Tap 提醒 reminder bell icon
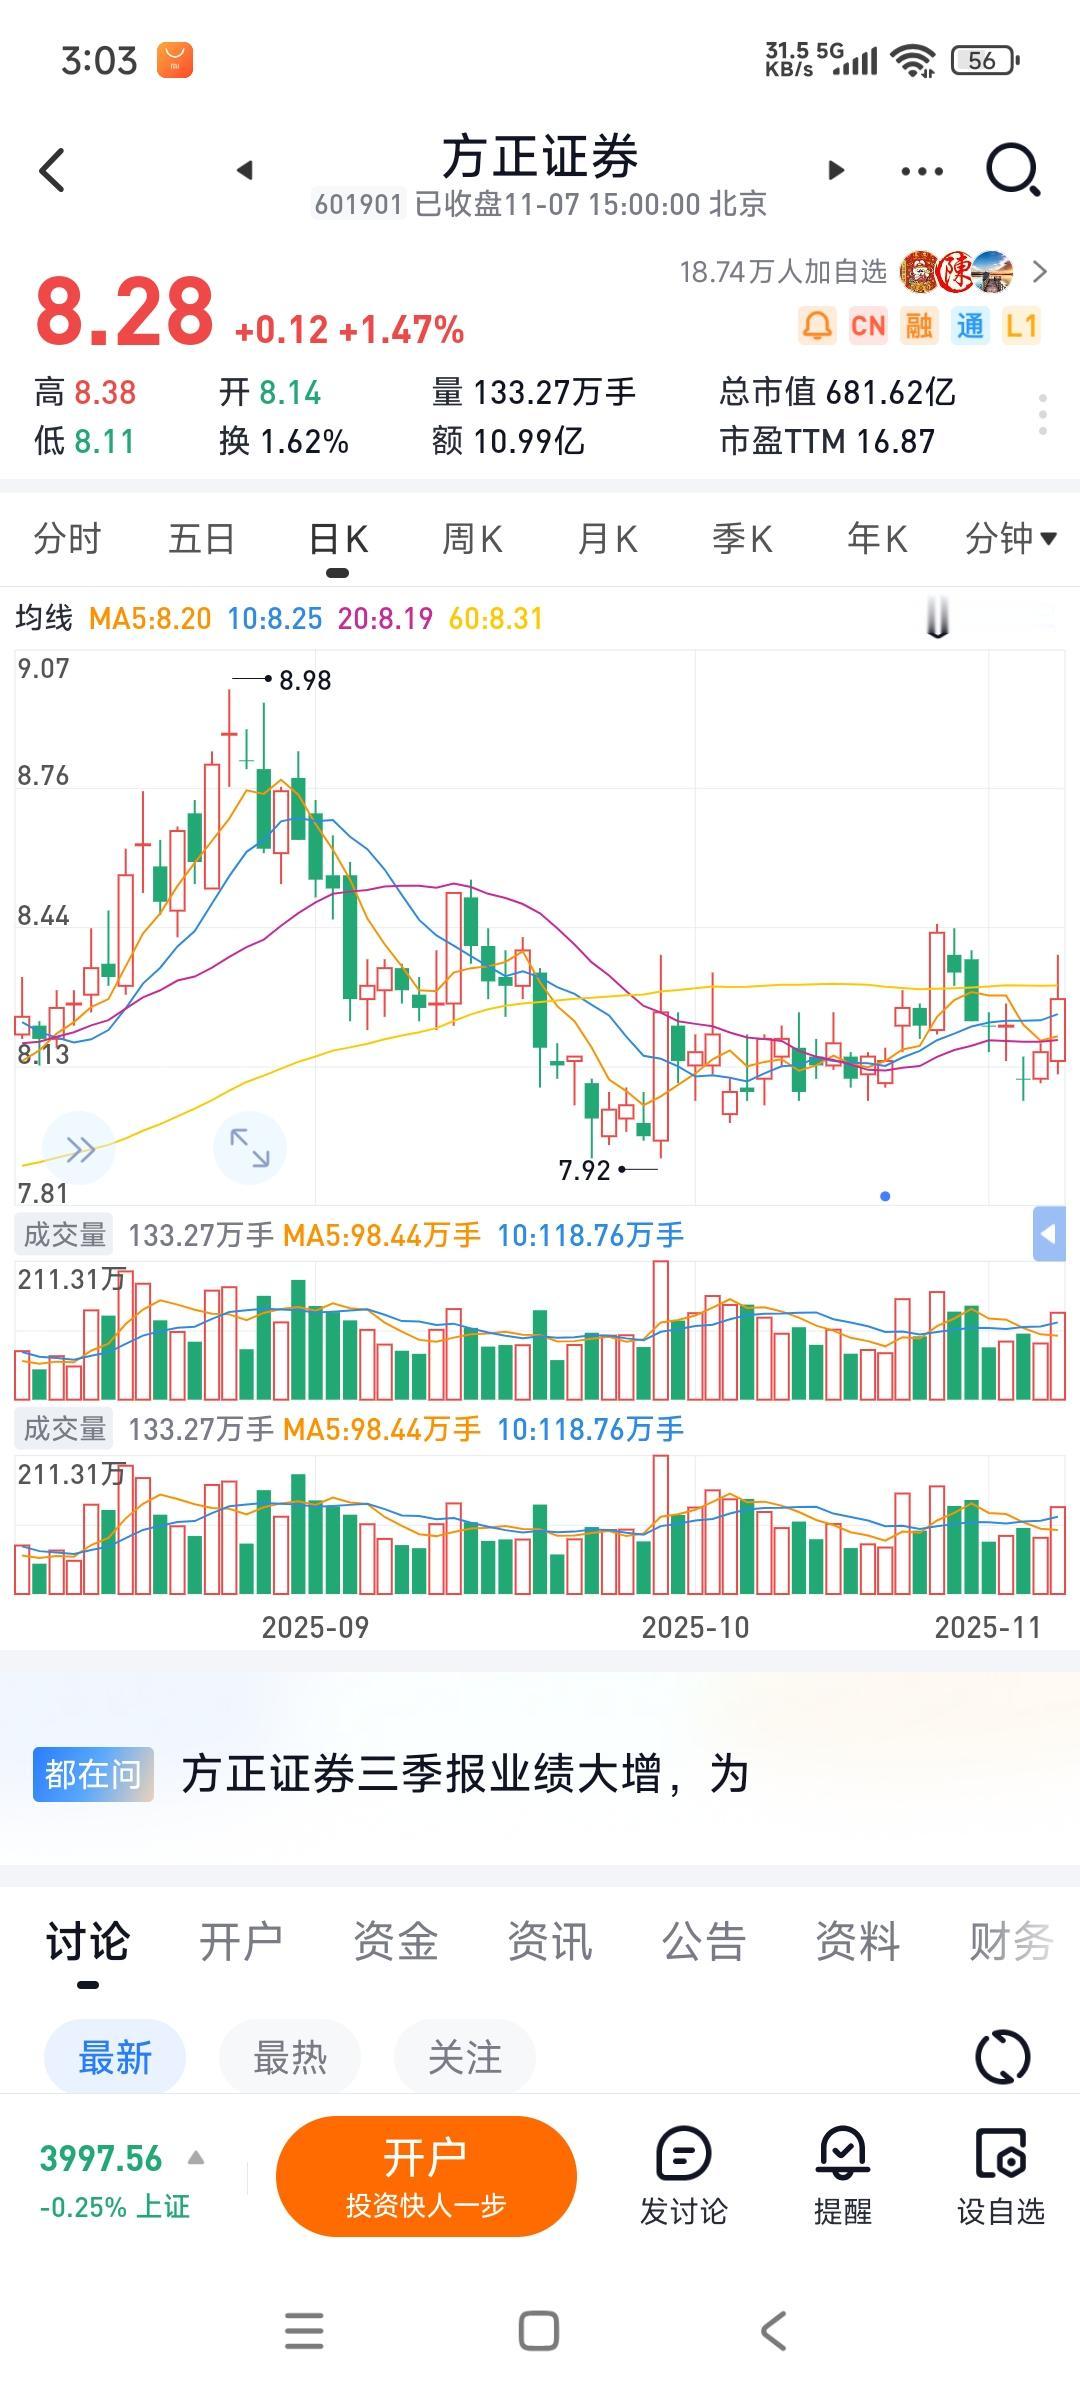Screen dimensions: 1080x2400 843,2176
